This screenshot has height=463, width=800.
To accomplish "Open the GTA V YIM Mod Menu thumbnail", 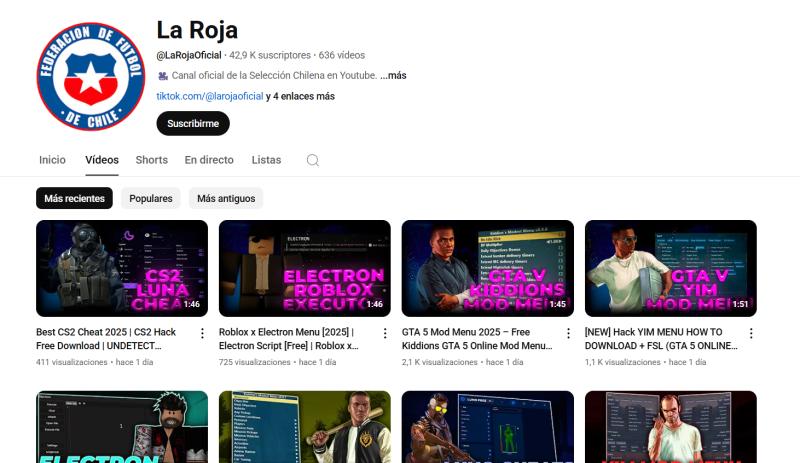I will pyautogui.click(x=670, y=269).
